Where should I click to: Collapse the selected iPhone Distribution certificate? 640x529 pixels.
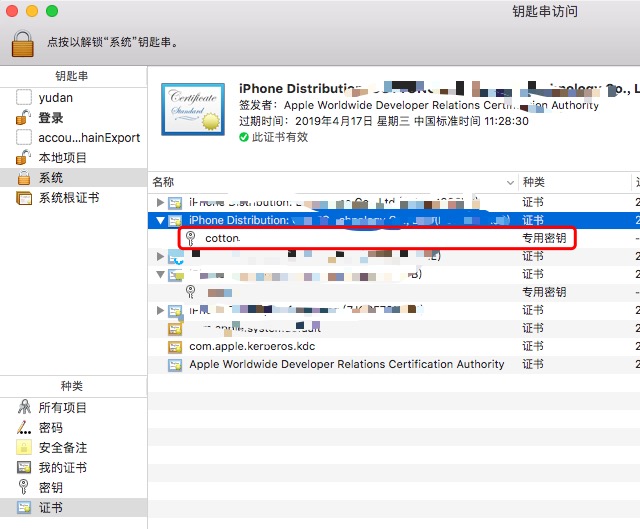click(x=160, y=220)
